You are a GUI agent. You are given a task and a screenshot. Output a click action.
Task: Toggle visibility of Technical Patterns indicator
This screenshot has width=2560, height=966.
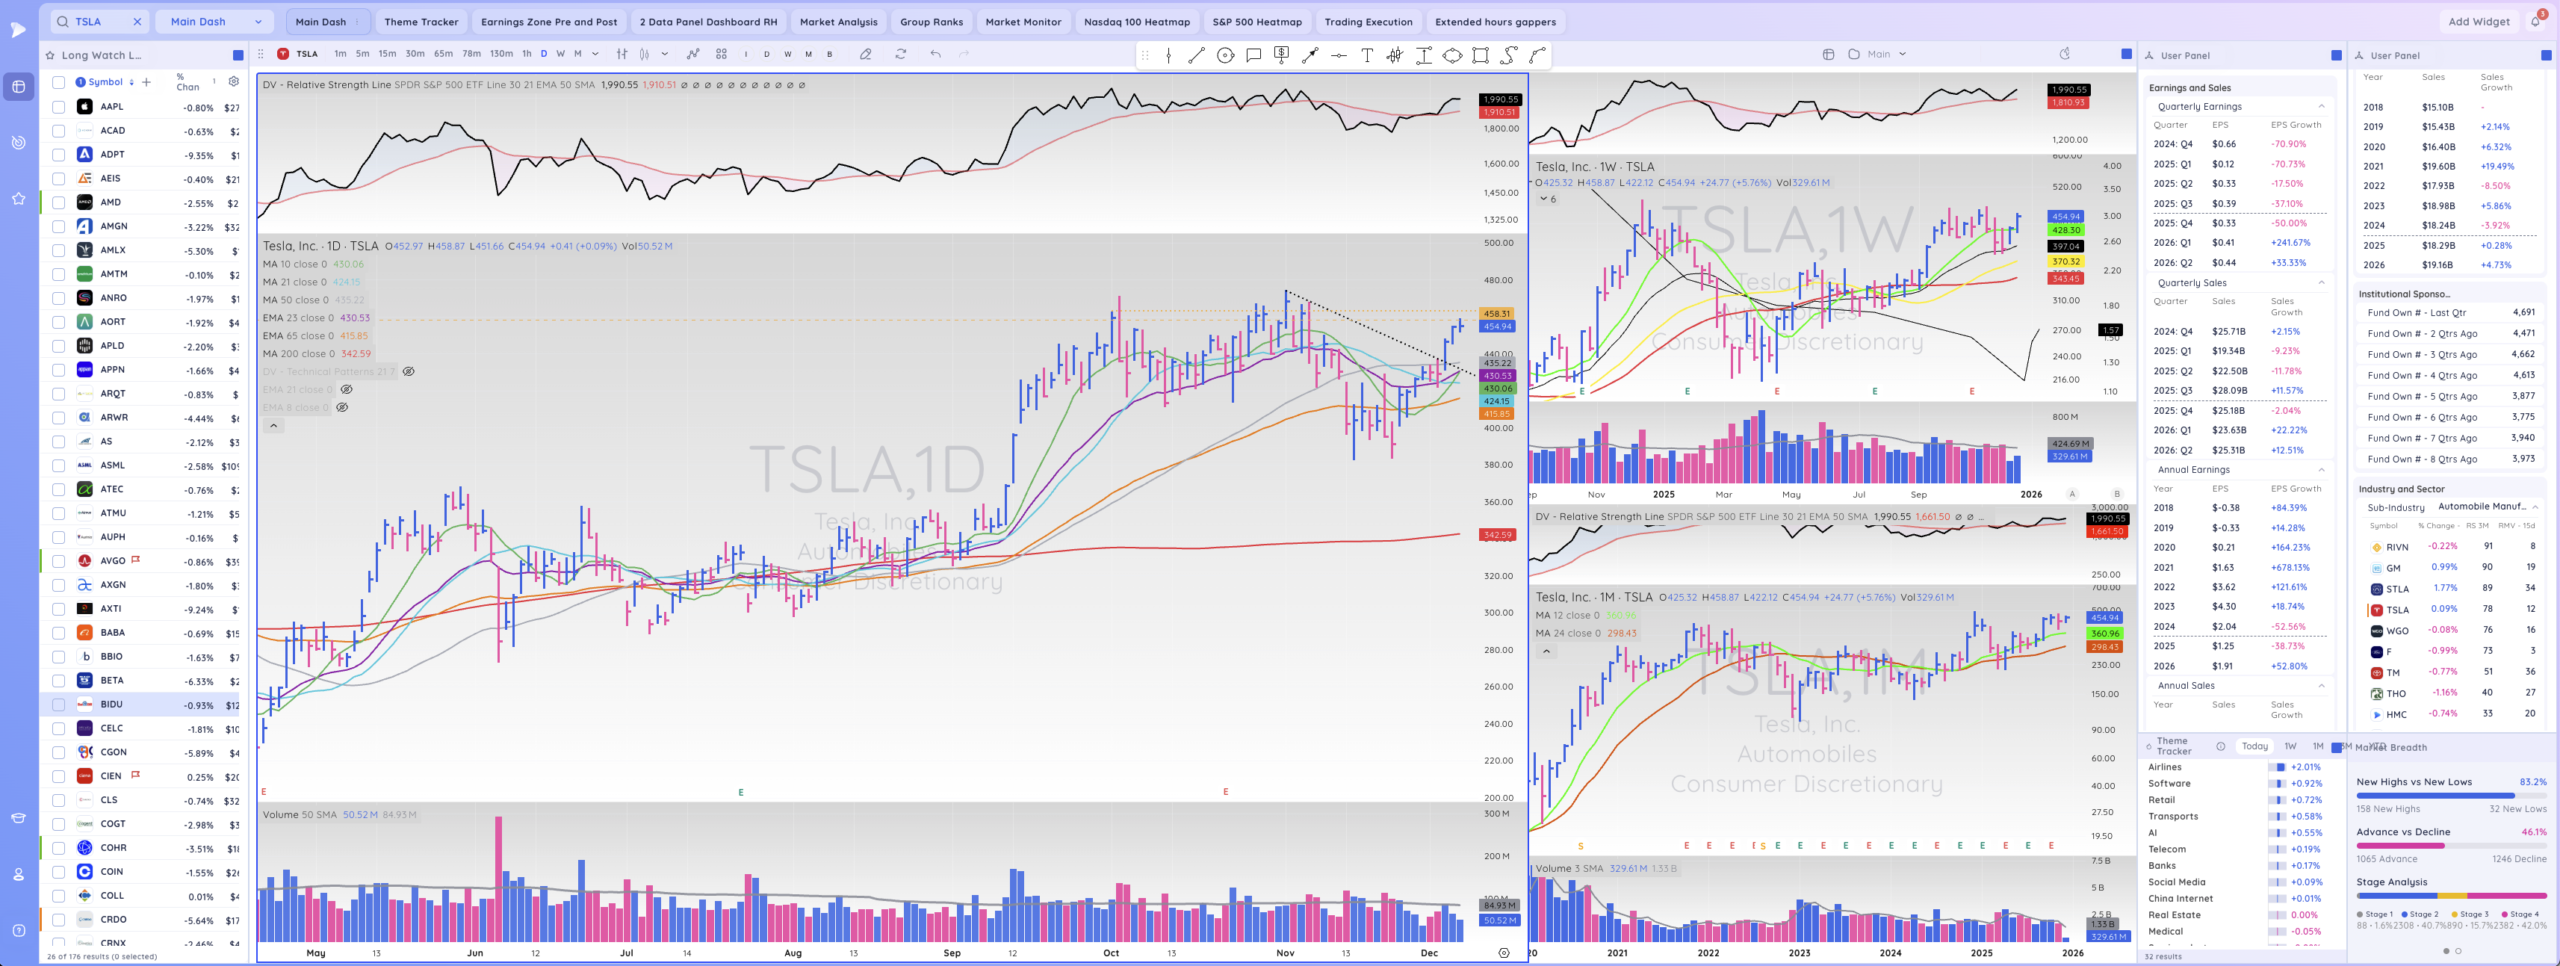click(x=408, y=371)
